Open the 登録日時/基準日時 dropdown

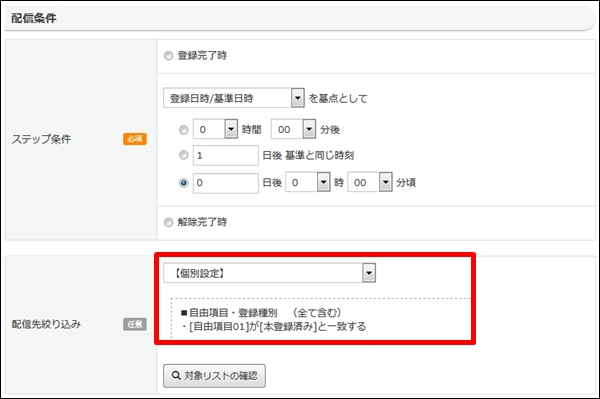pyautogui.click(x=234, y=98)
